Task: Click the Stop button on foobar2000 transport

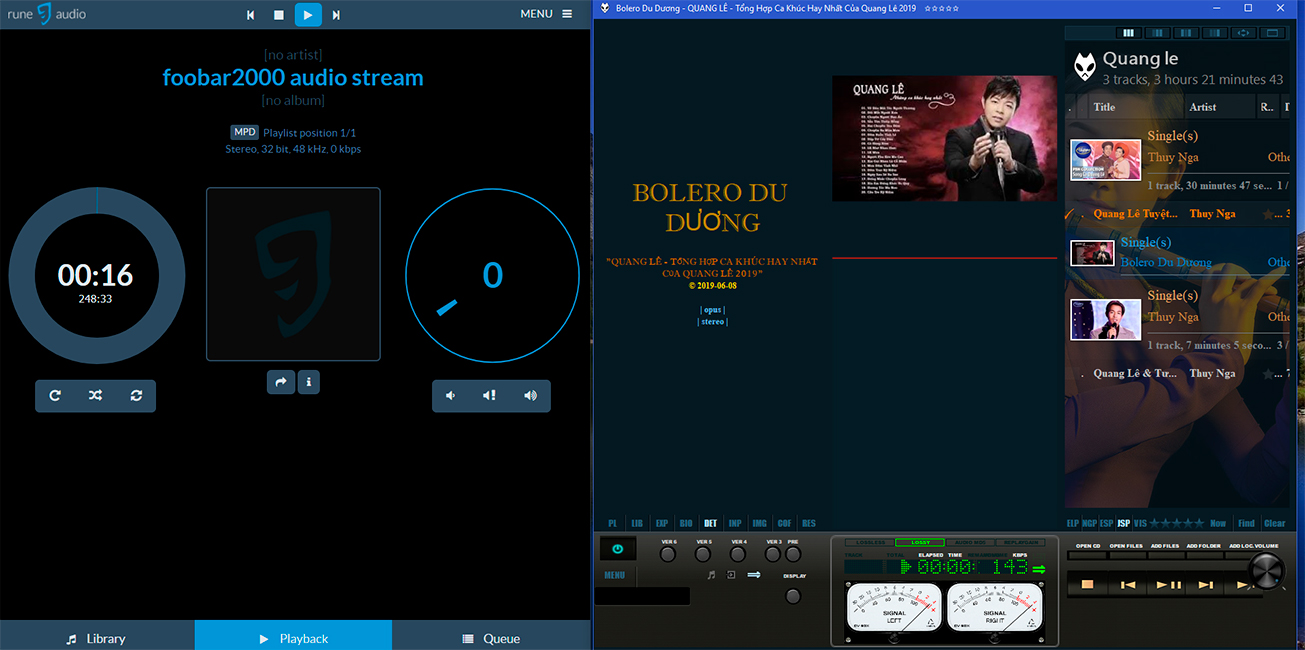Action: tap(1088, 584)
